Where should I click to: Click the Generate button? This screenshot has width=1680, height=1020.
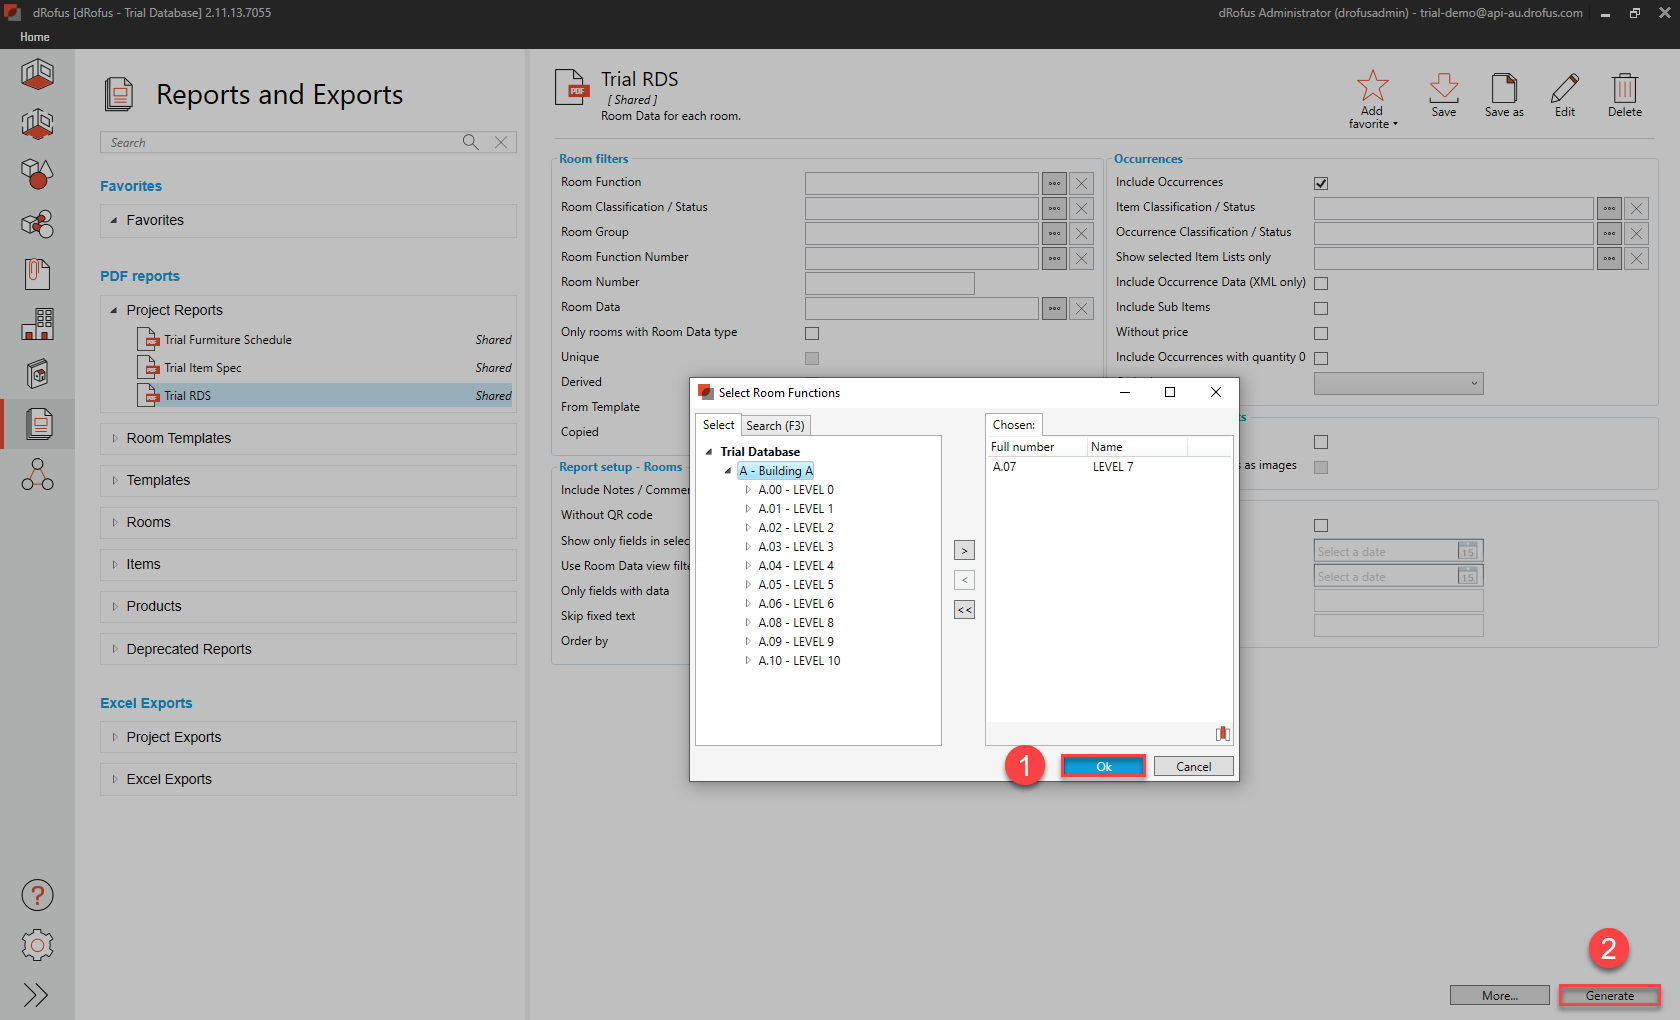click(x=1609, y=996)
